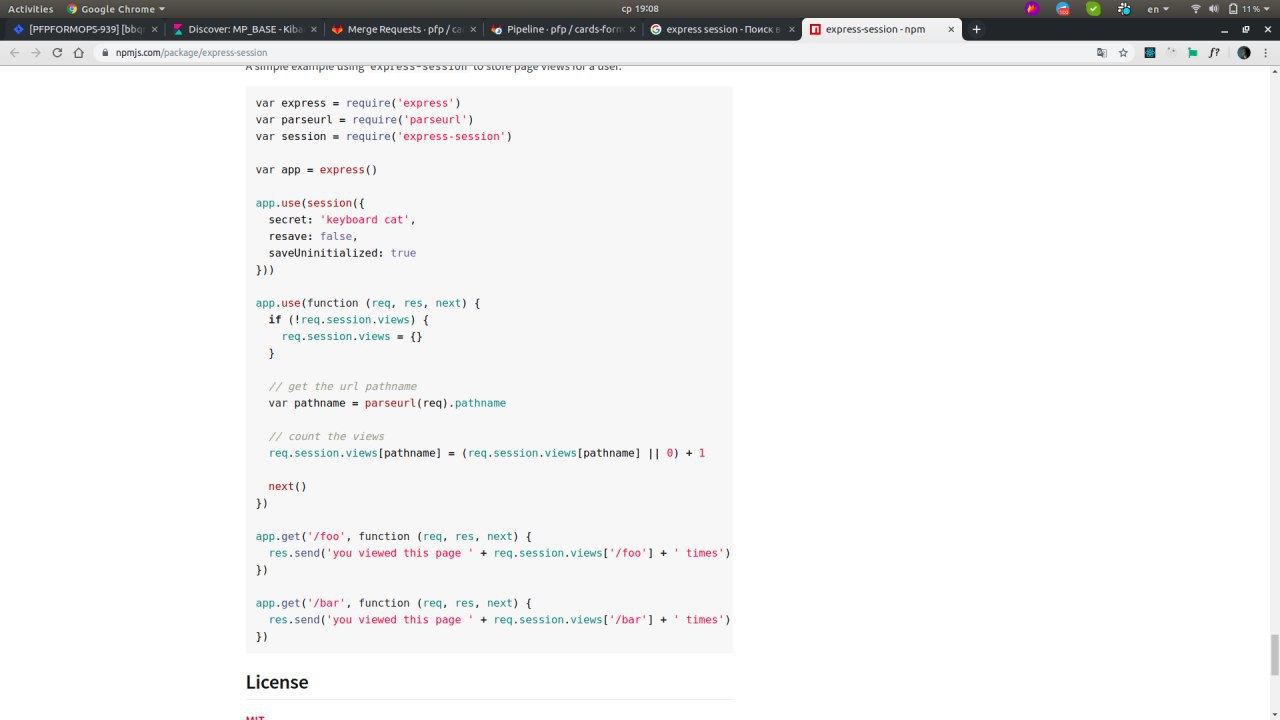
Task: Go back to the previous page
Action: 14,52
